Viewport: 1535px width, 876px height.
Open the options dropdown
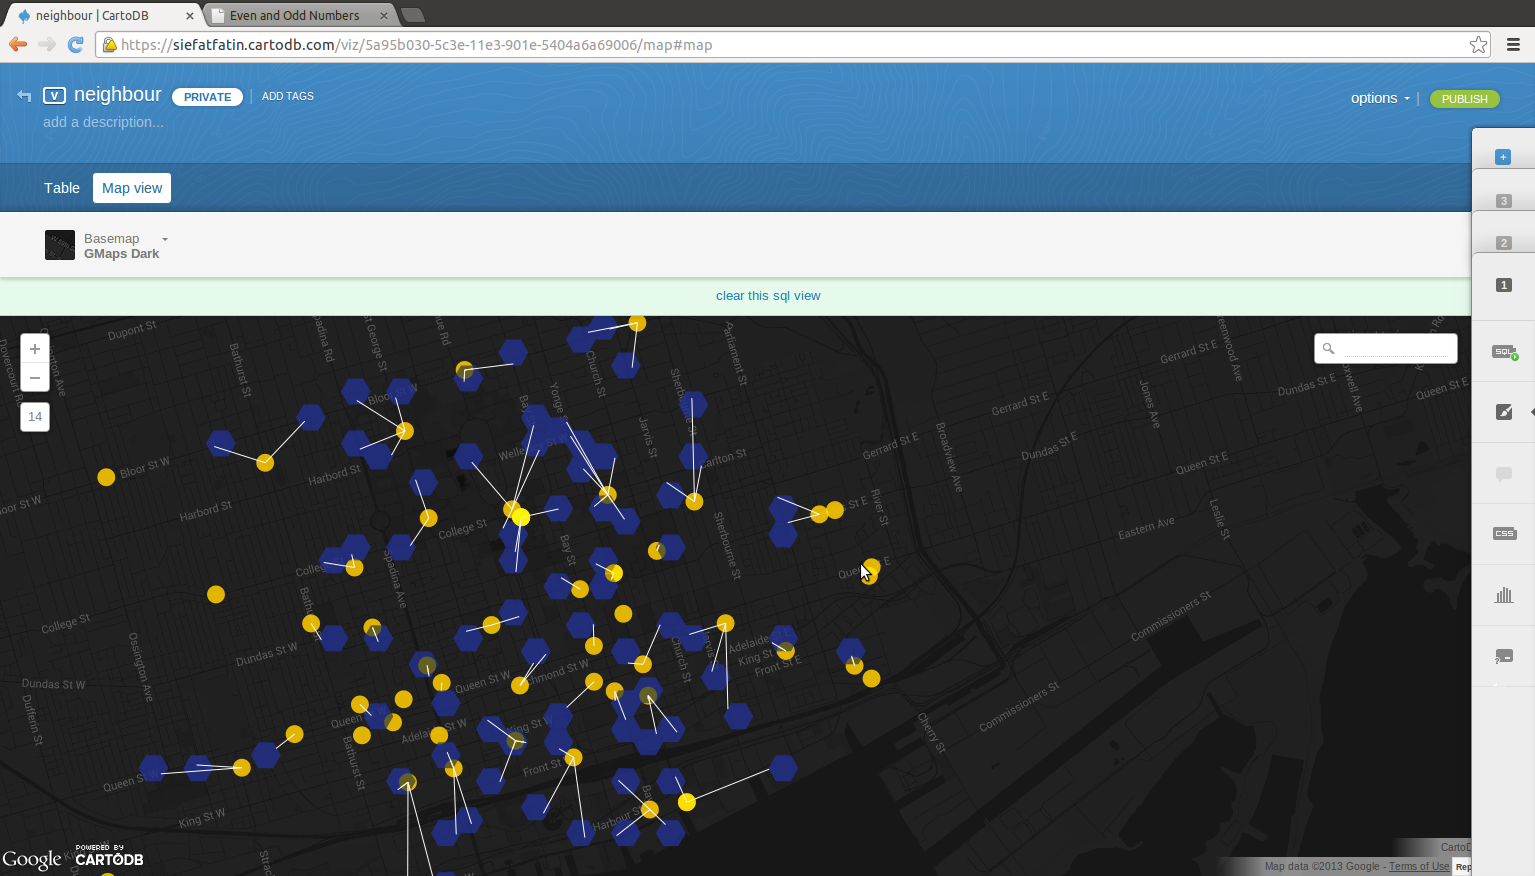(x=1380, y=98)
